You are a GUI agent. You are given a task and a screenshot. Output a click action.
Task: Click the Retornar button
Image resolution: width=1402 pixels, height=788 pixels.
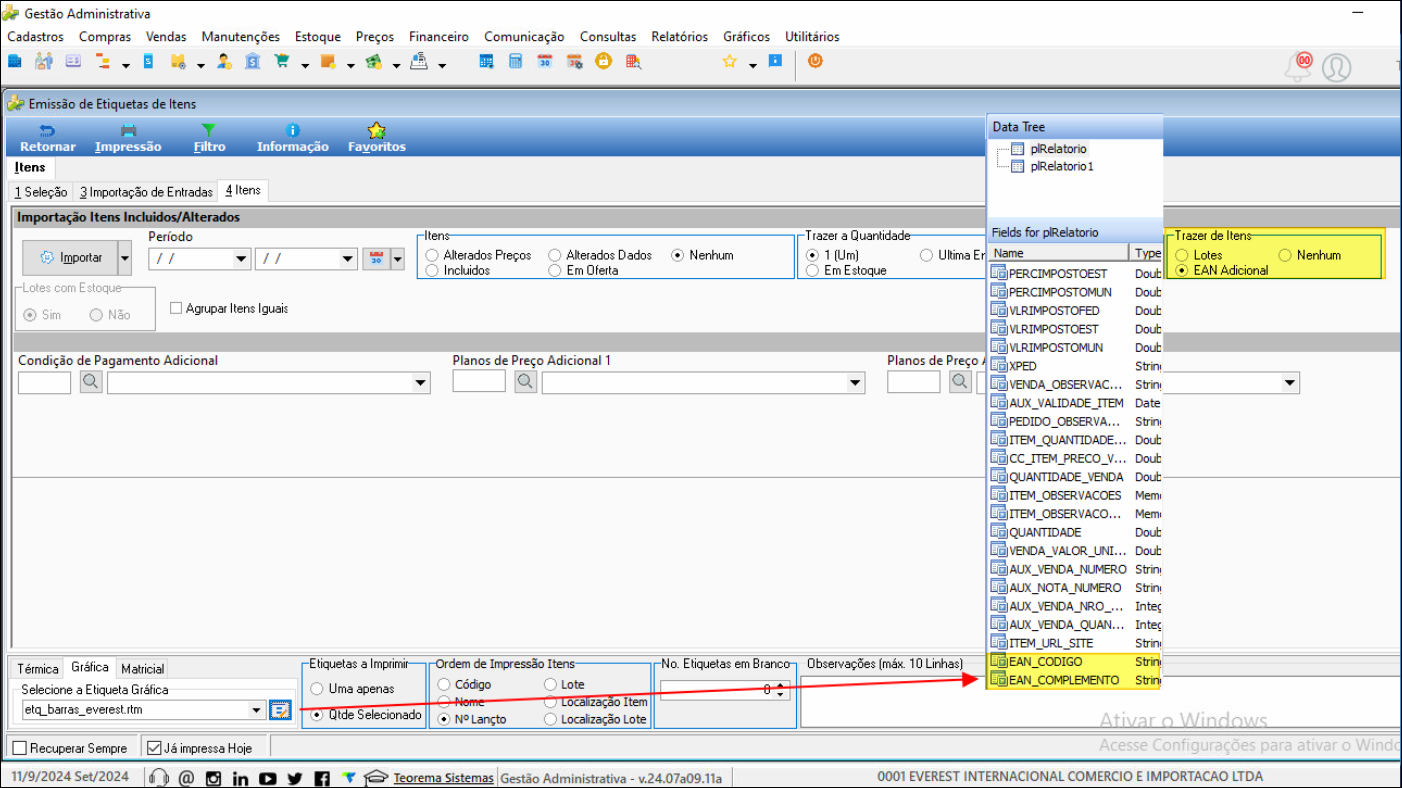point(47,138)
